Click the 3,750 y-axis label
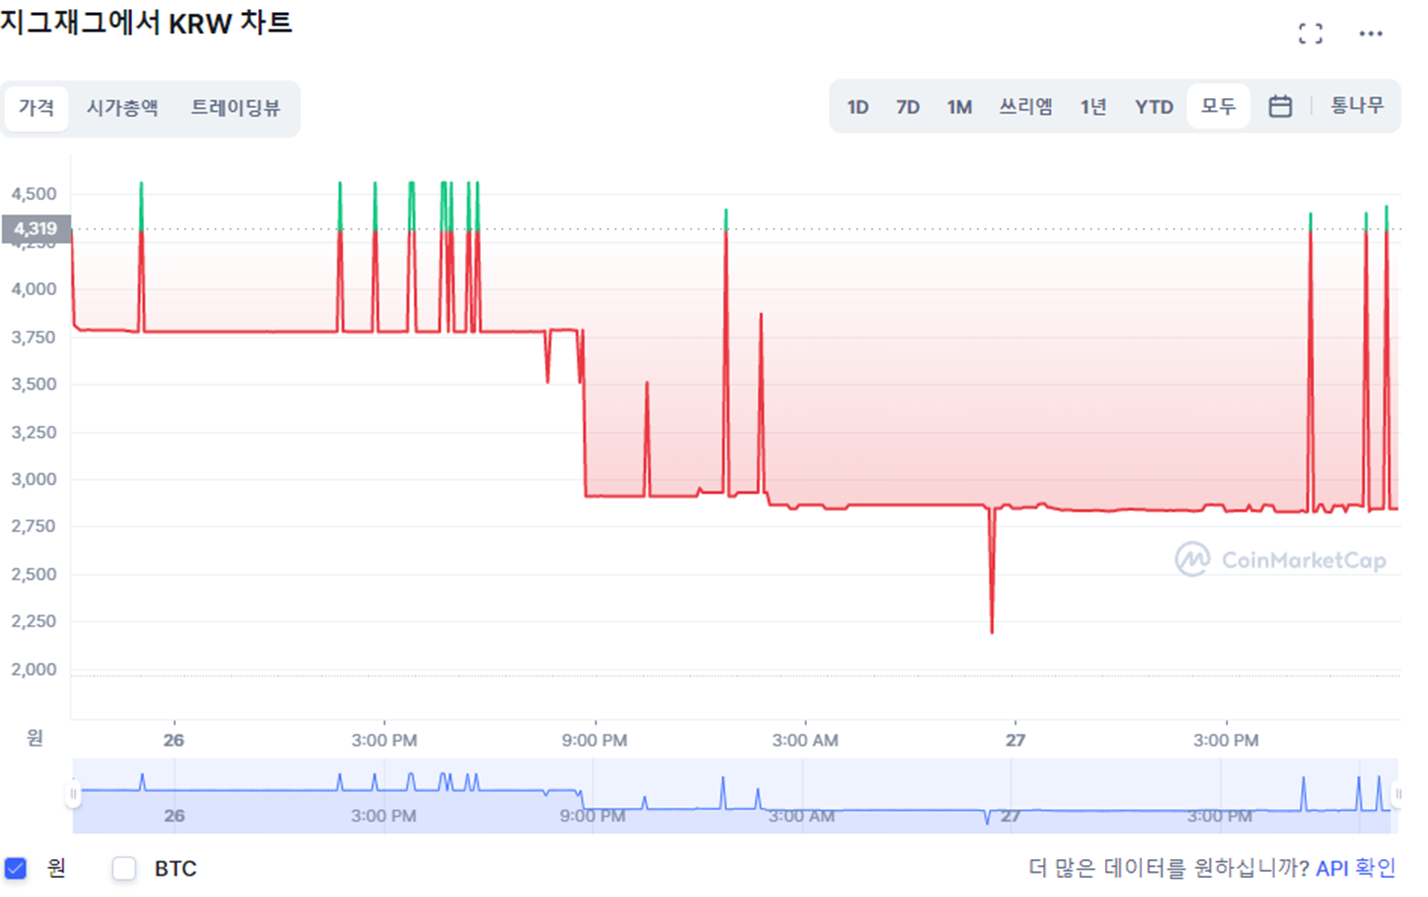 coord(34,338)
